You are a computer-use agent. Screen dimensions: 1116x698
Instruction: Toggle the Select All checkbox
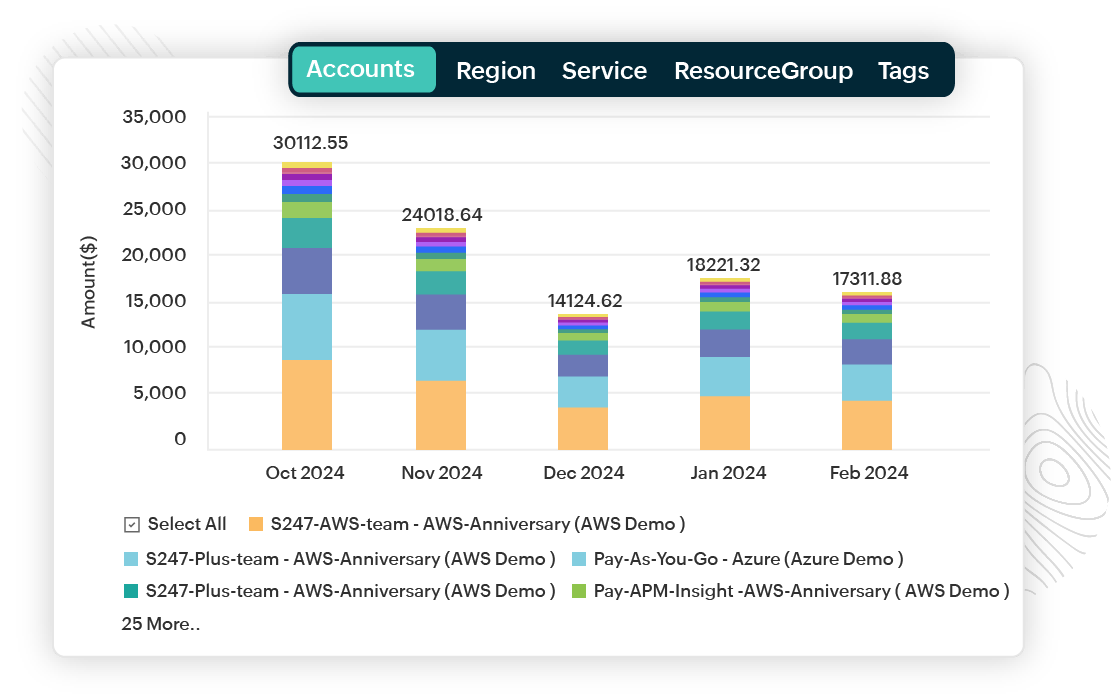131,524
